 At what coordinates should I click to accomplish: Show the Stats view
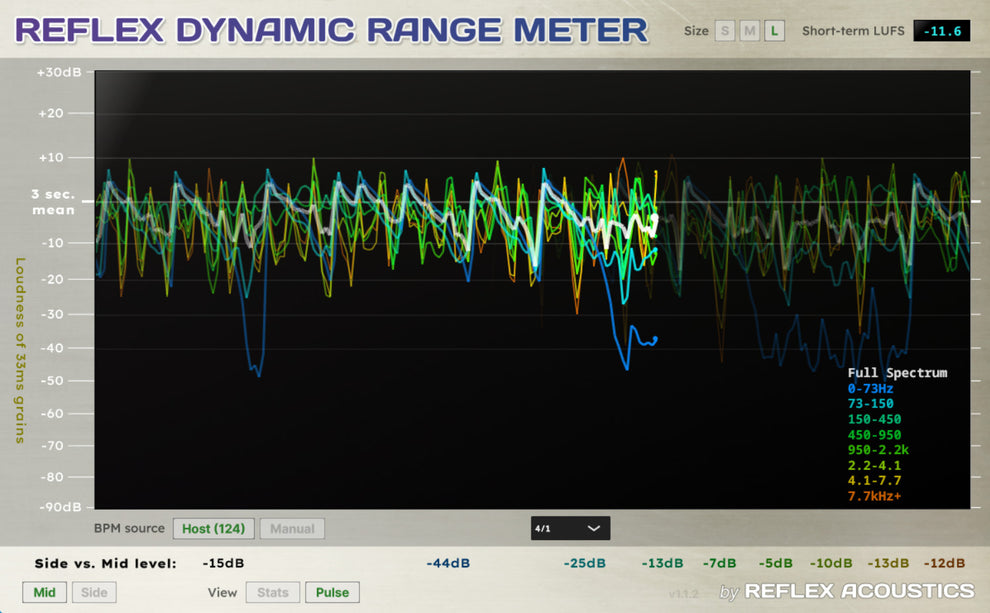272,592
